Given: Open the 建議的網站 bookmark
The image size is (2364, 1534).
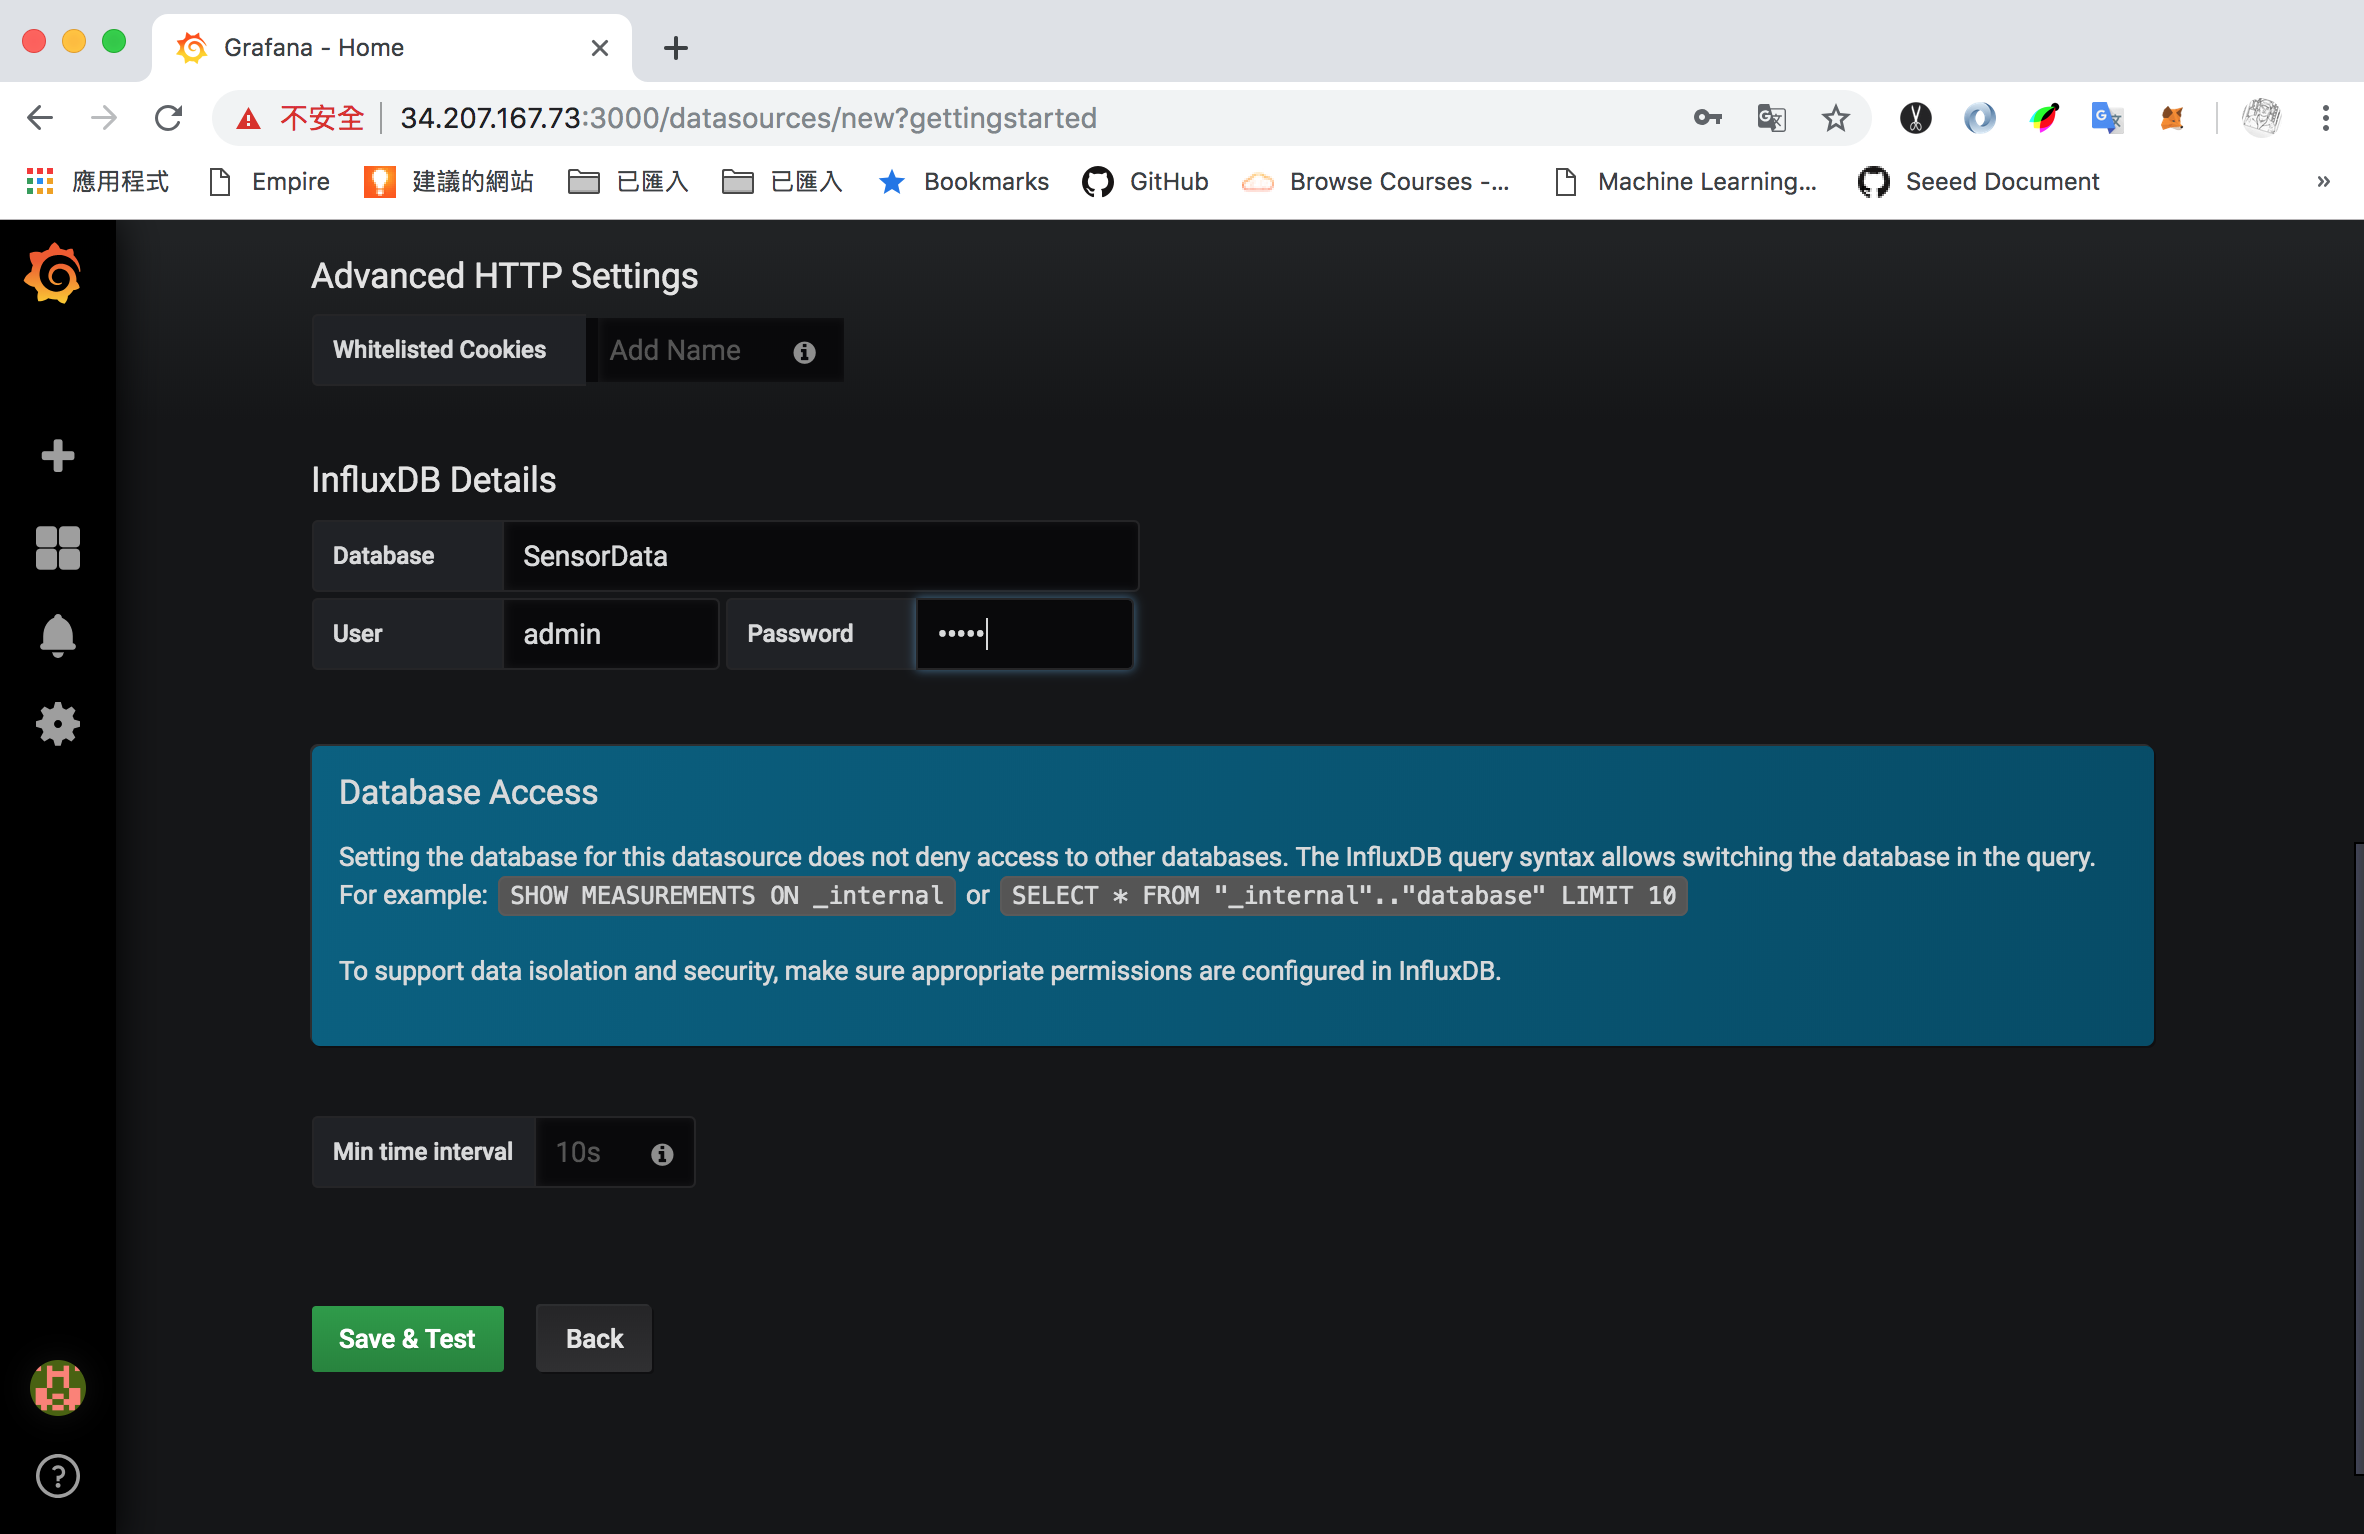Looking at the screenshot, I should (448, 181).
